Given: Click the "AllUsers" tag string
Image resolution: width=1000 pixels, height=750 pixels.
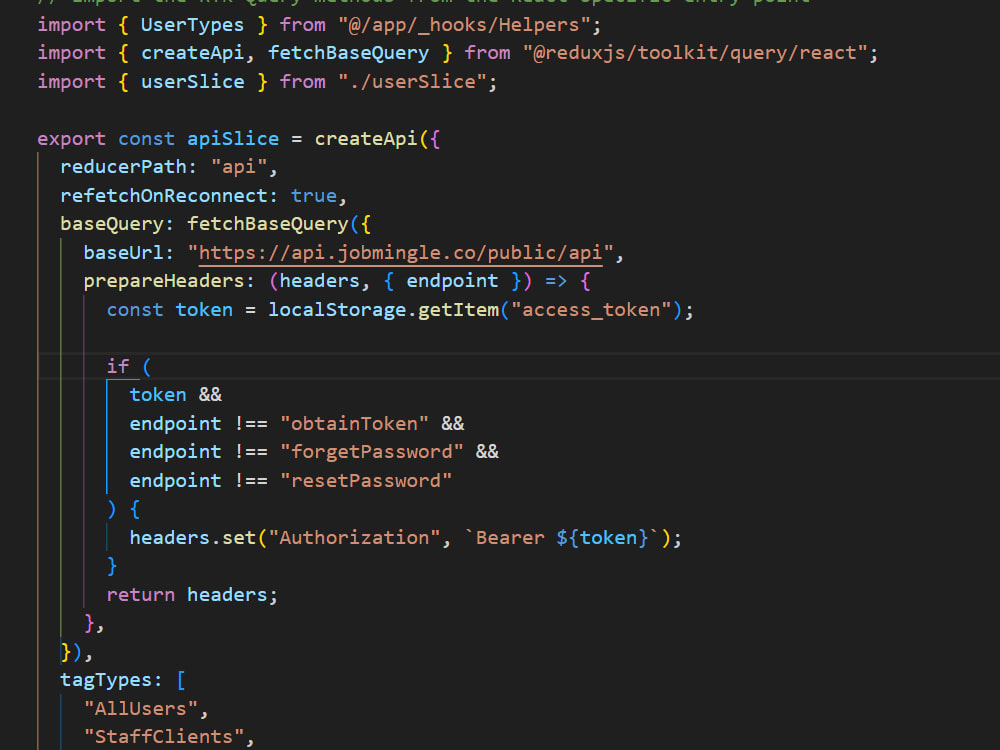Looking at the screenshot, I should pos(140,709).
